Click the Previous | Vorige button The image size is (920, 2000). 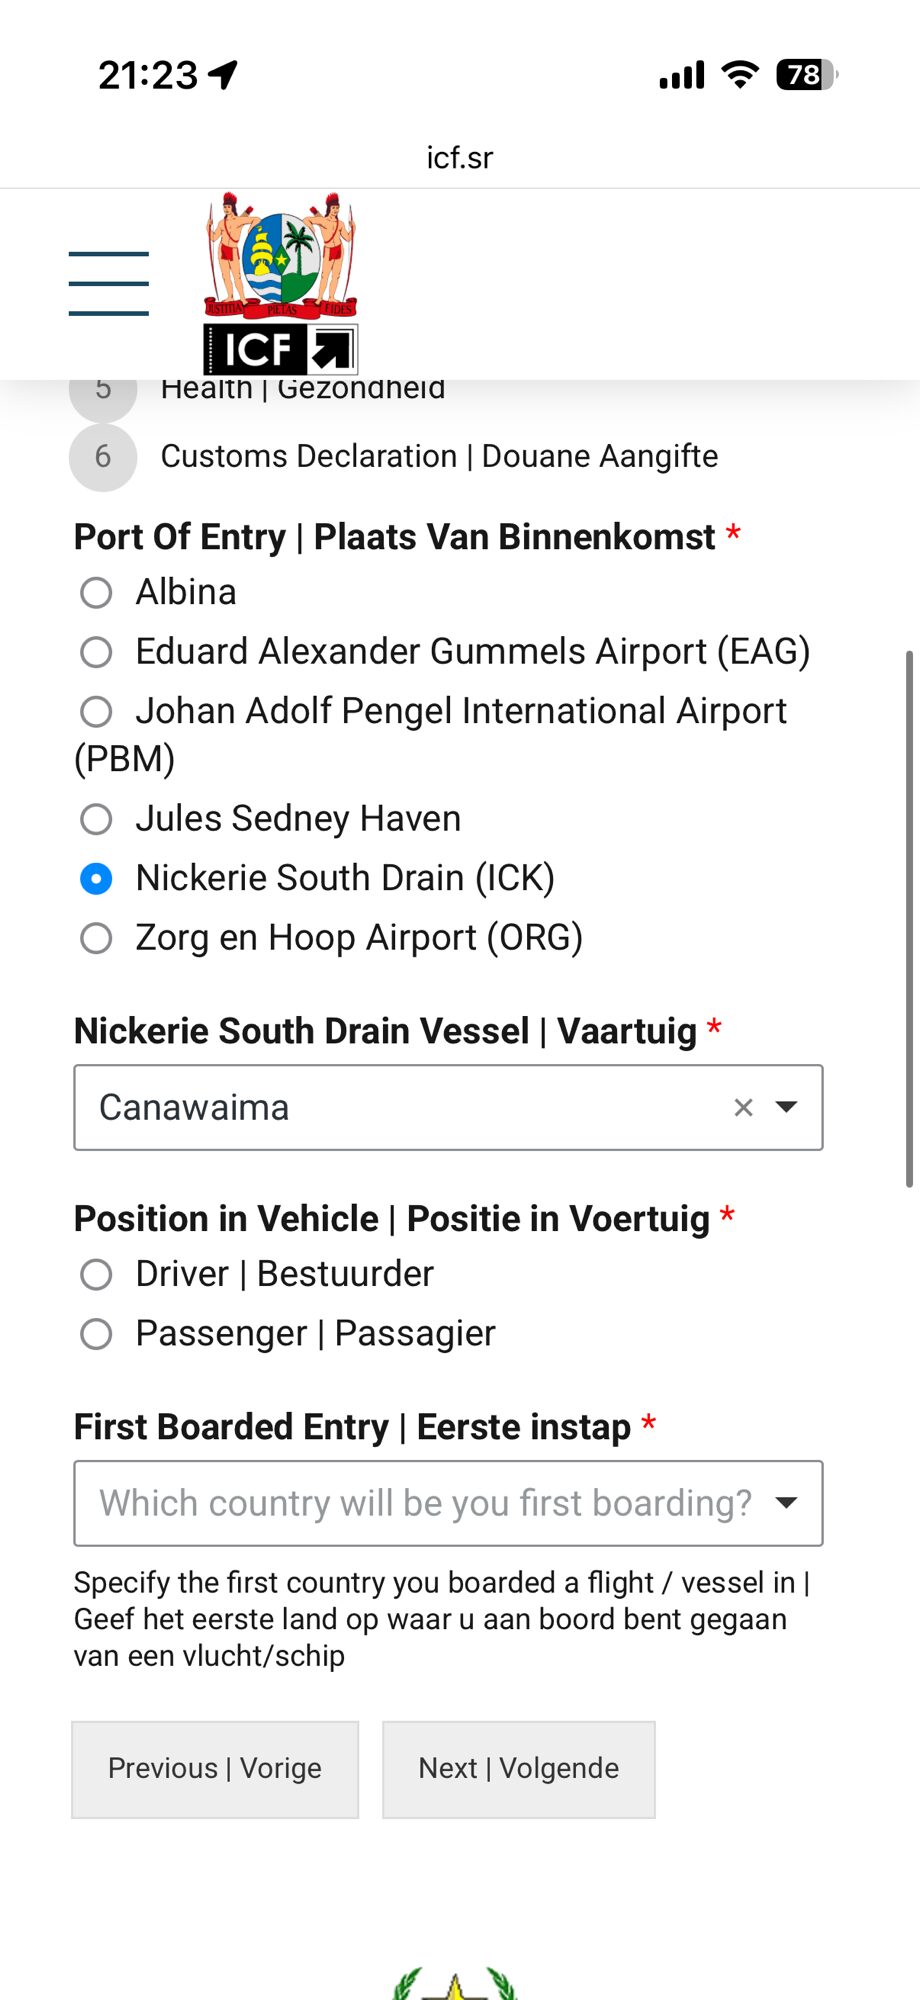(215, 1769)
